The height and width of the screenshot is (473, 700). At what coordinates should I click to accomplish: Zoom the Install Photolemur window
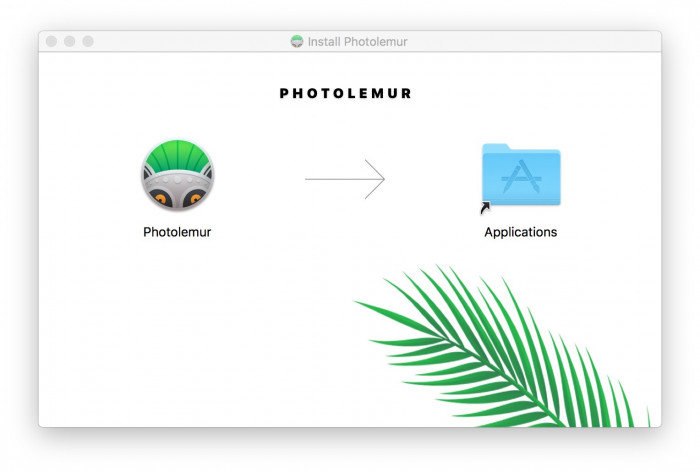point(88,41)
